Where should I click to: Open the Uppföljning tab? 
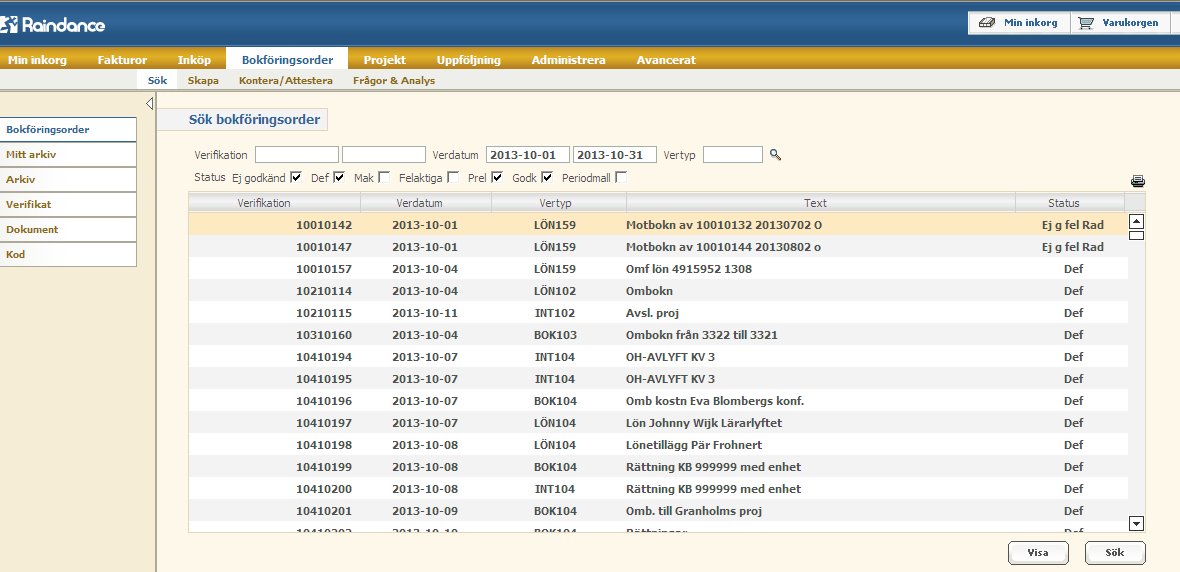(468, 59)
